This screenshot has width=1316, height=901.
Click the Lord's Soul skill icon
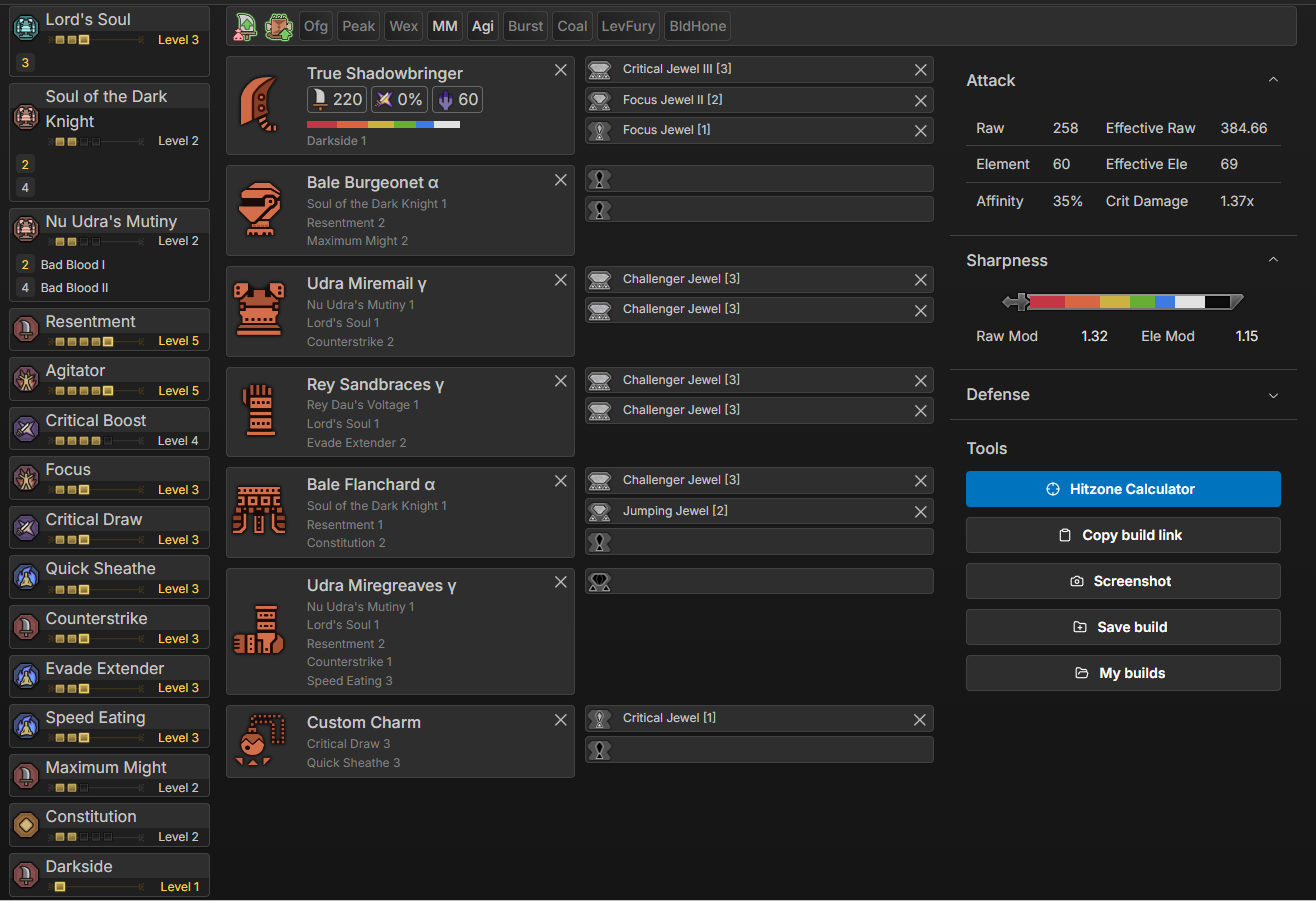point(26,28)
